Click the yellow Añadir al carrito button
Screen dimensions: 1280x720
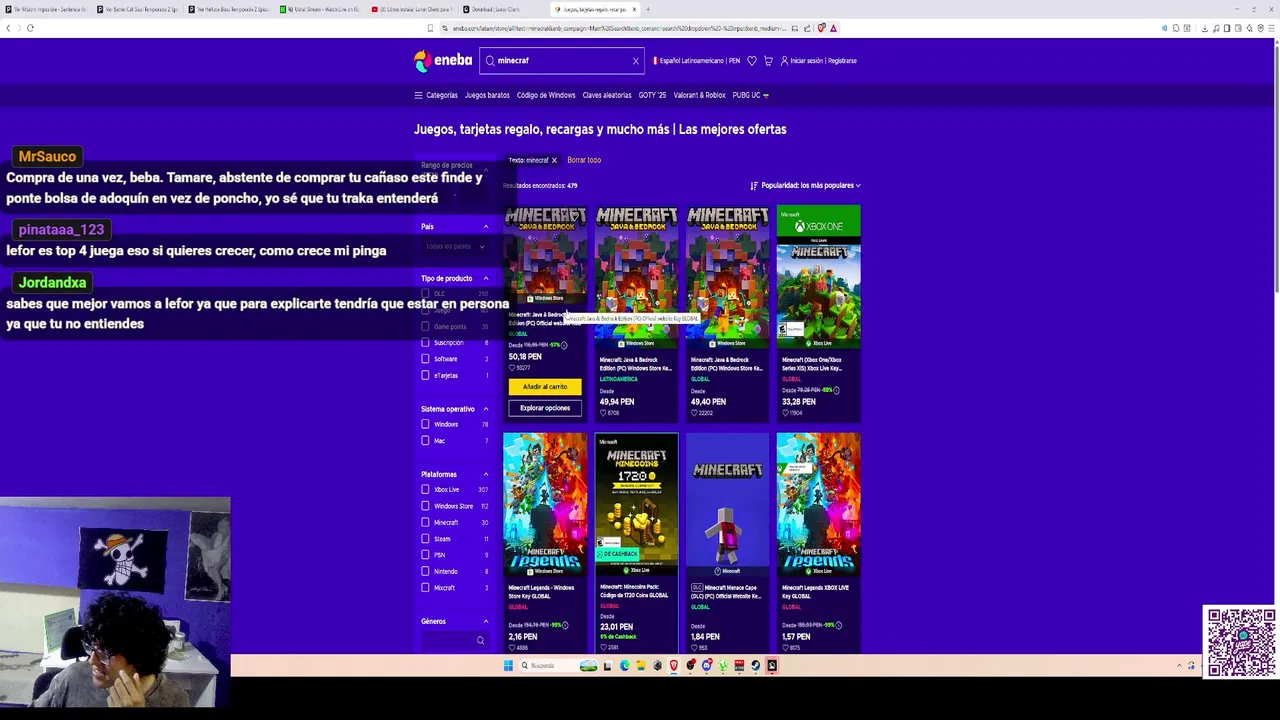[x=545, y=387]
